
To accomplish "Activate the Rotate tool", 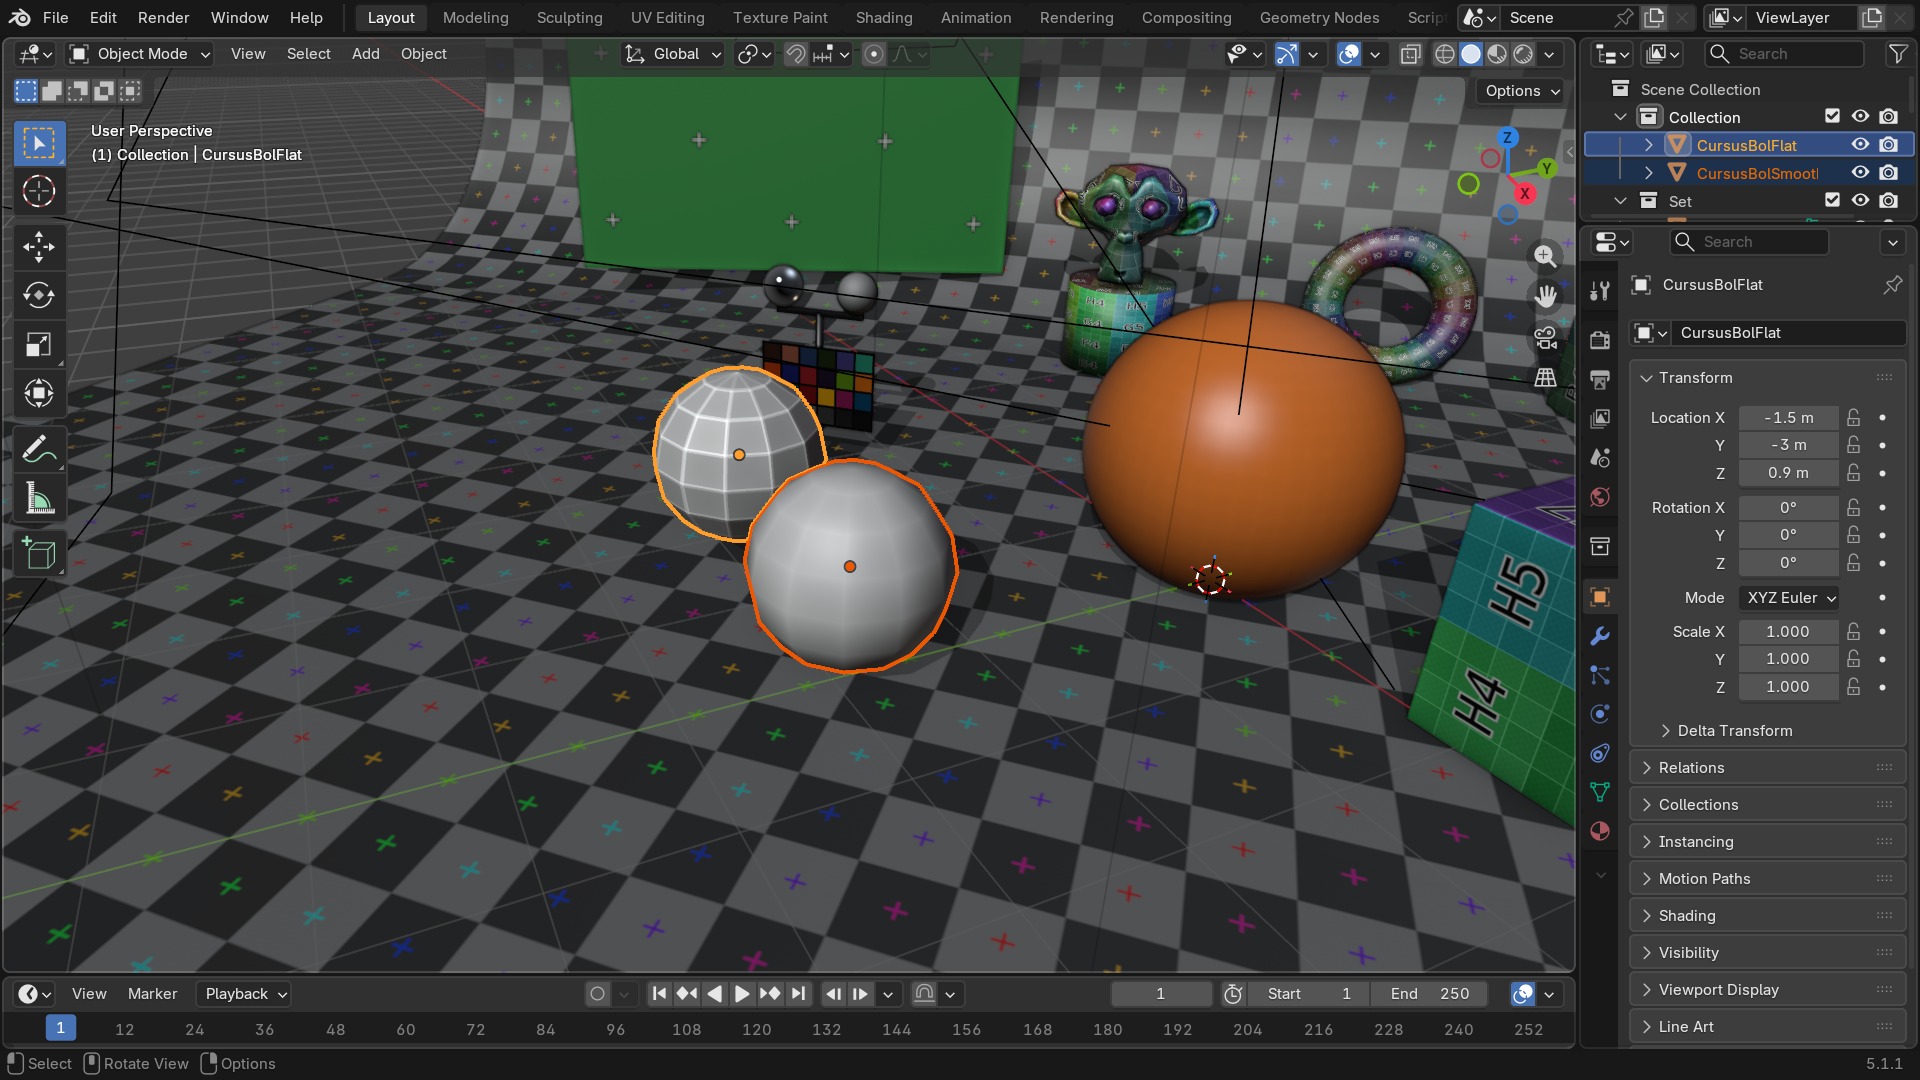I will (x=39, y=295).
